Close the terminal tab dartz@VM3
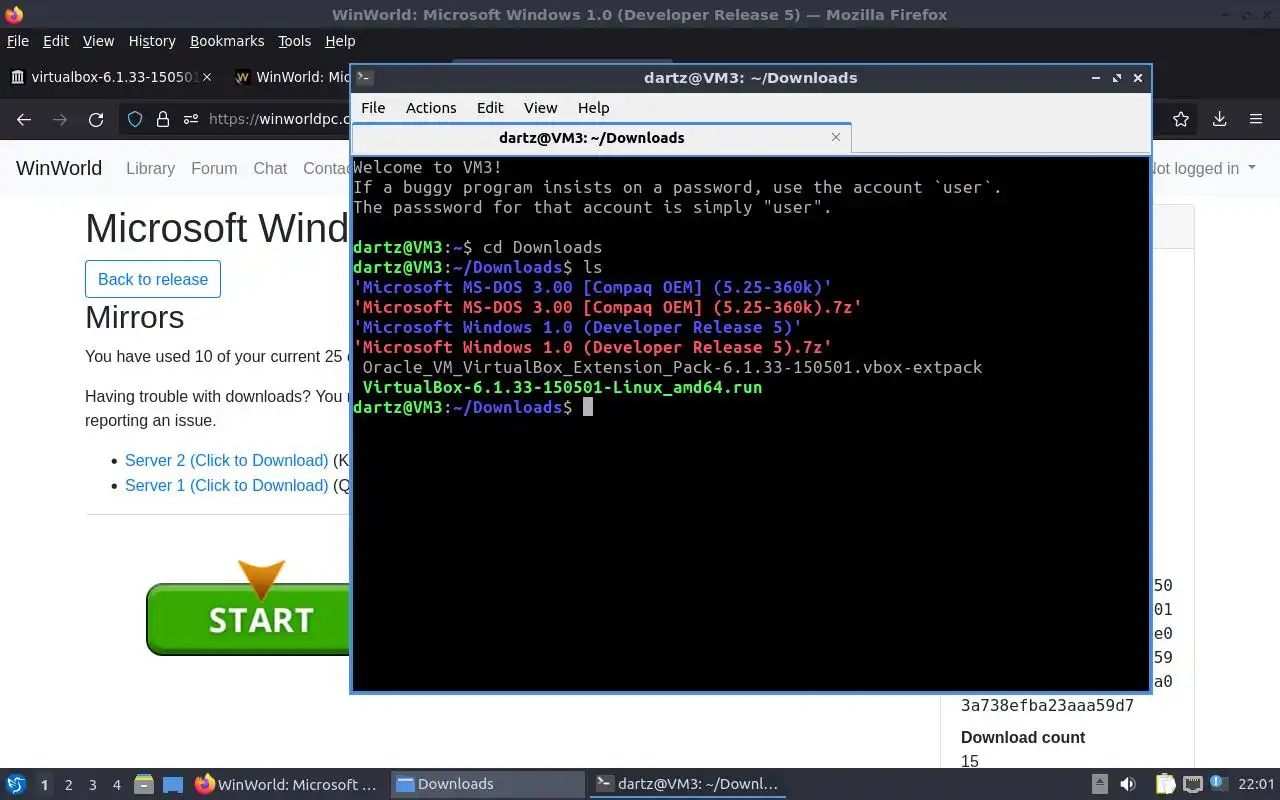 (x=836, y=137)
